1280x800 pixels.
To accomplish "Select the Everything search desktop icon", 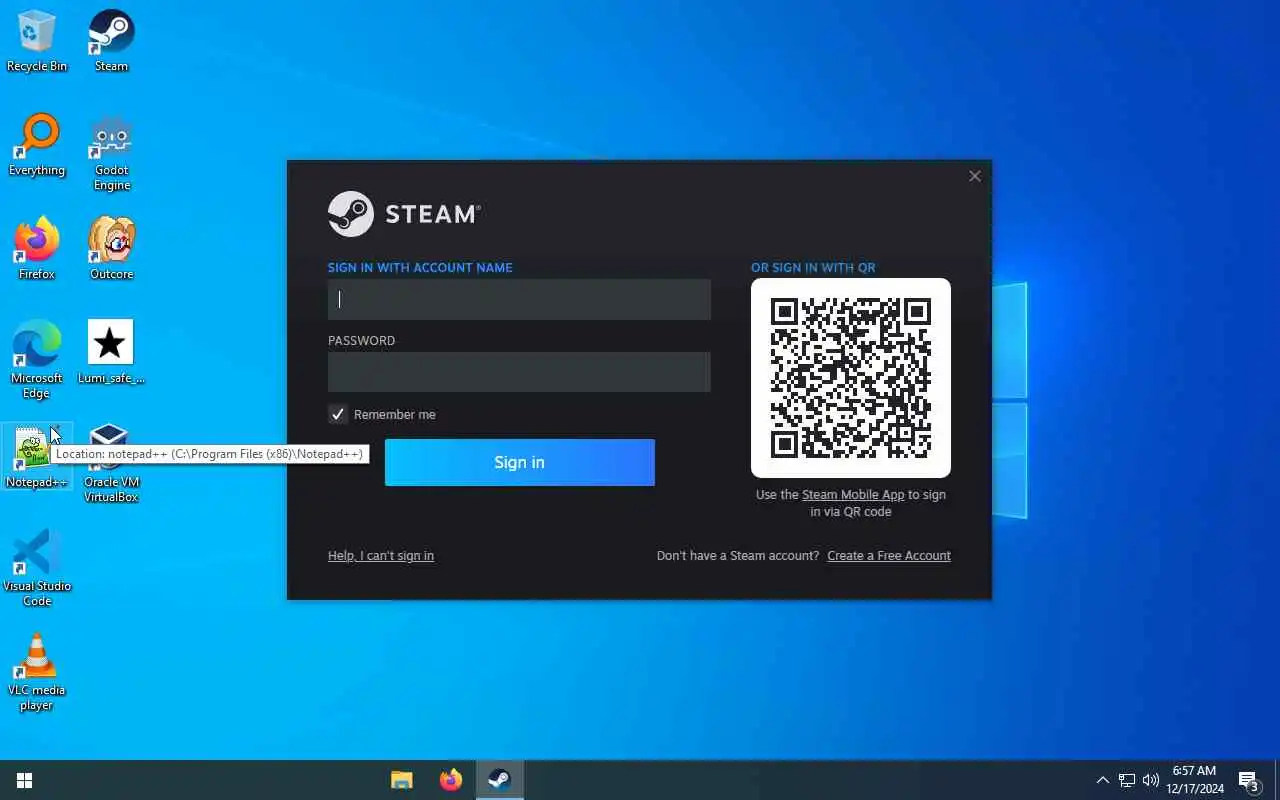I will pyautogui.click(x=37, y=145).
